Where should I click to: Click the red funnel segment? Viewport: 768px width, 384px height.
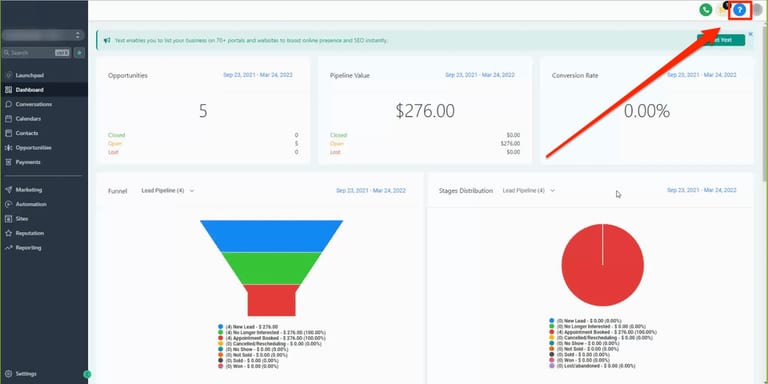point(271,300)
